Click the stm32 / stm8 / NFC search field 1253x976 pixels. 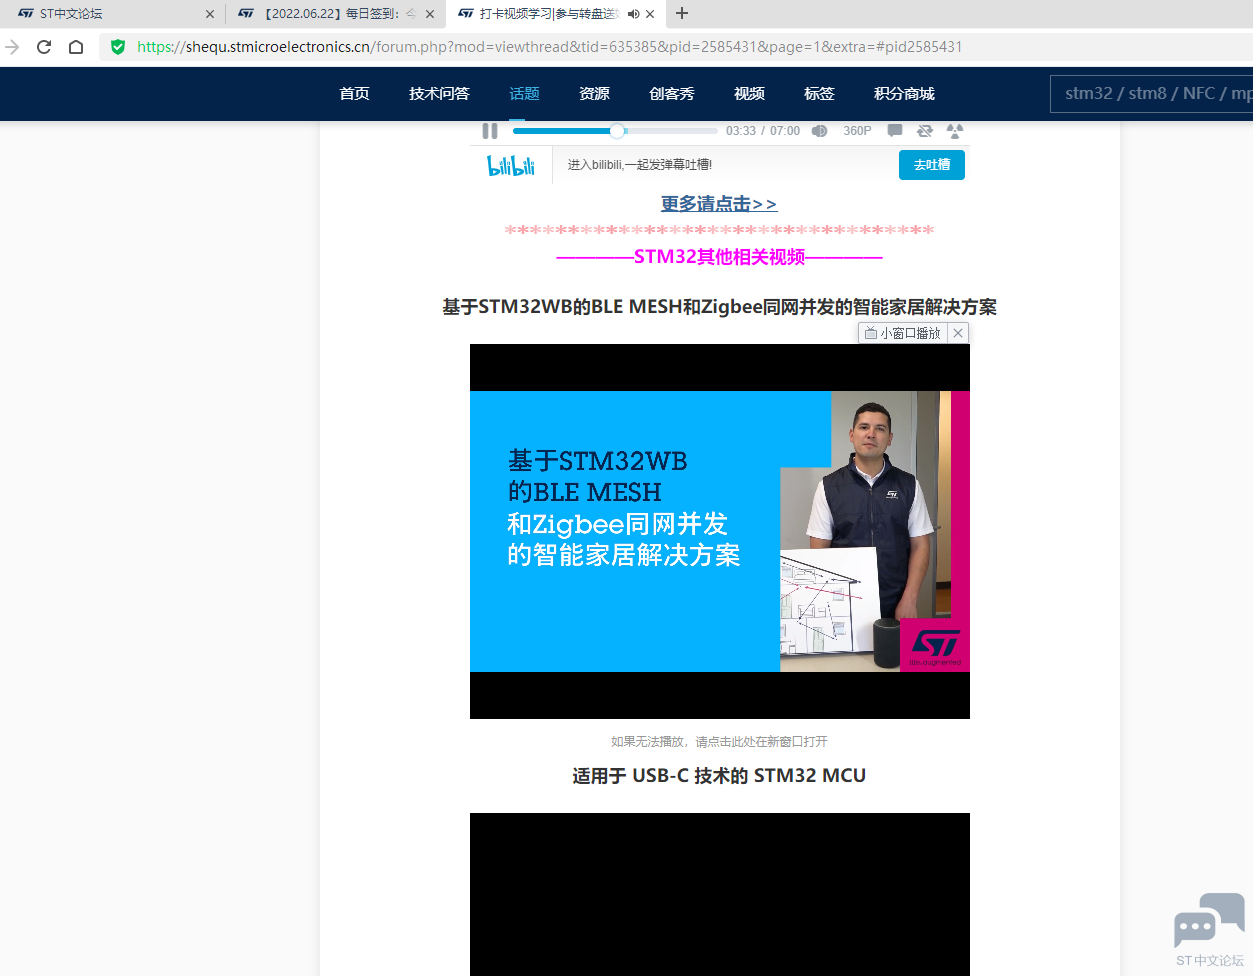(1152, 93)
